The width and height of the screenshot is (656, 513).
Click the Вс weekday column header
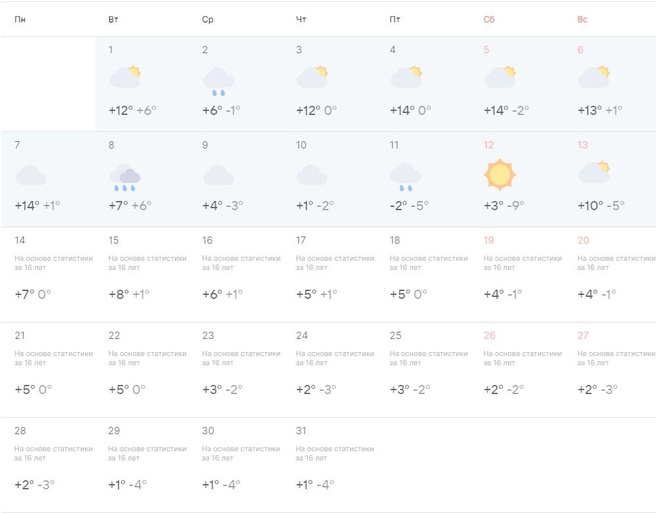point(583,20)
